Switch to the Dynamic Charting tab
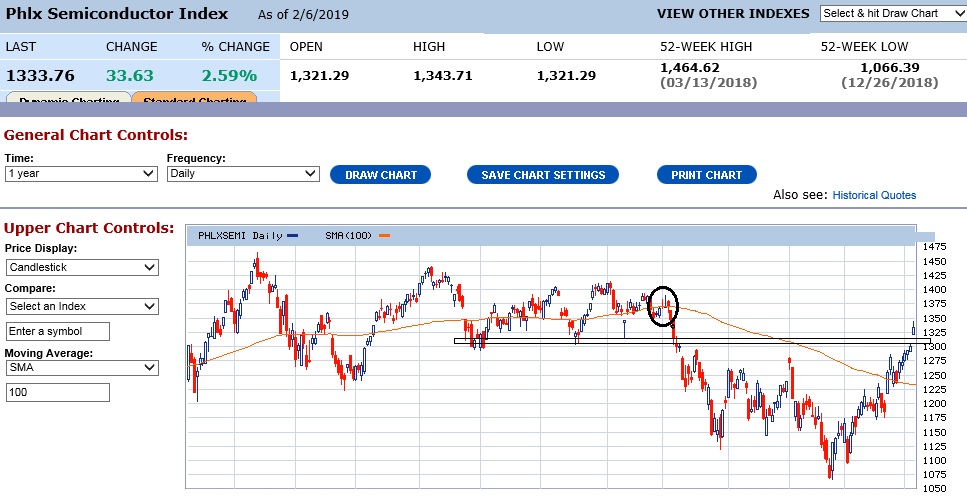This screenshot has width=967, height=503. [x=70, y=100]
